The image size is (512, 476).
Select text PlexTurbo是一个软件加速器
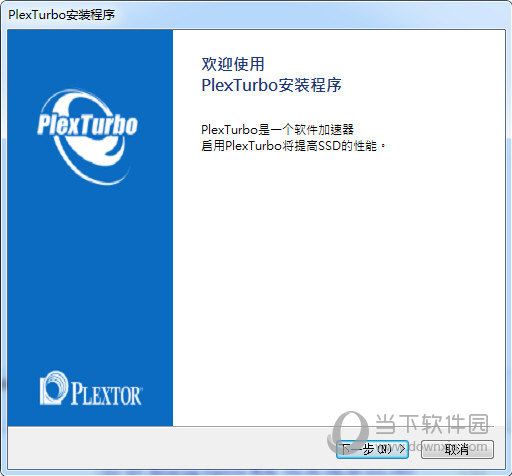[277, 130]
